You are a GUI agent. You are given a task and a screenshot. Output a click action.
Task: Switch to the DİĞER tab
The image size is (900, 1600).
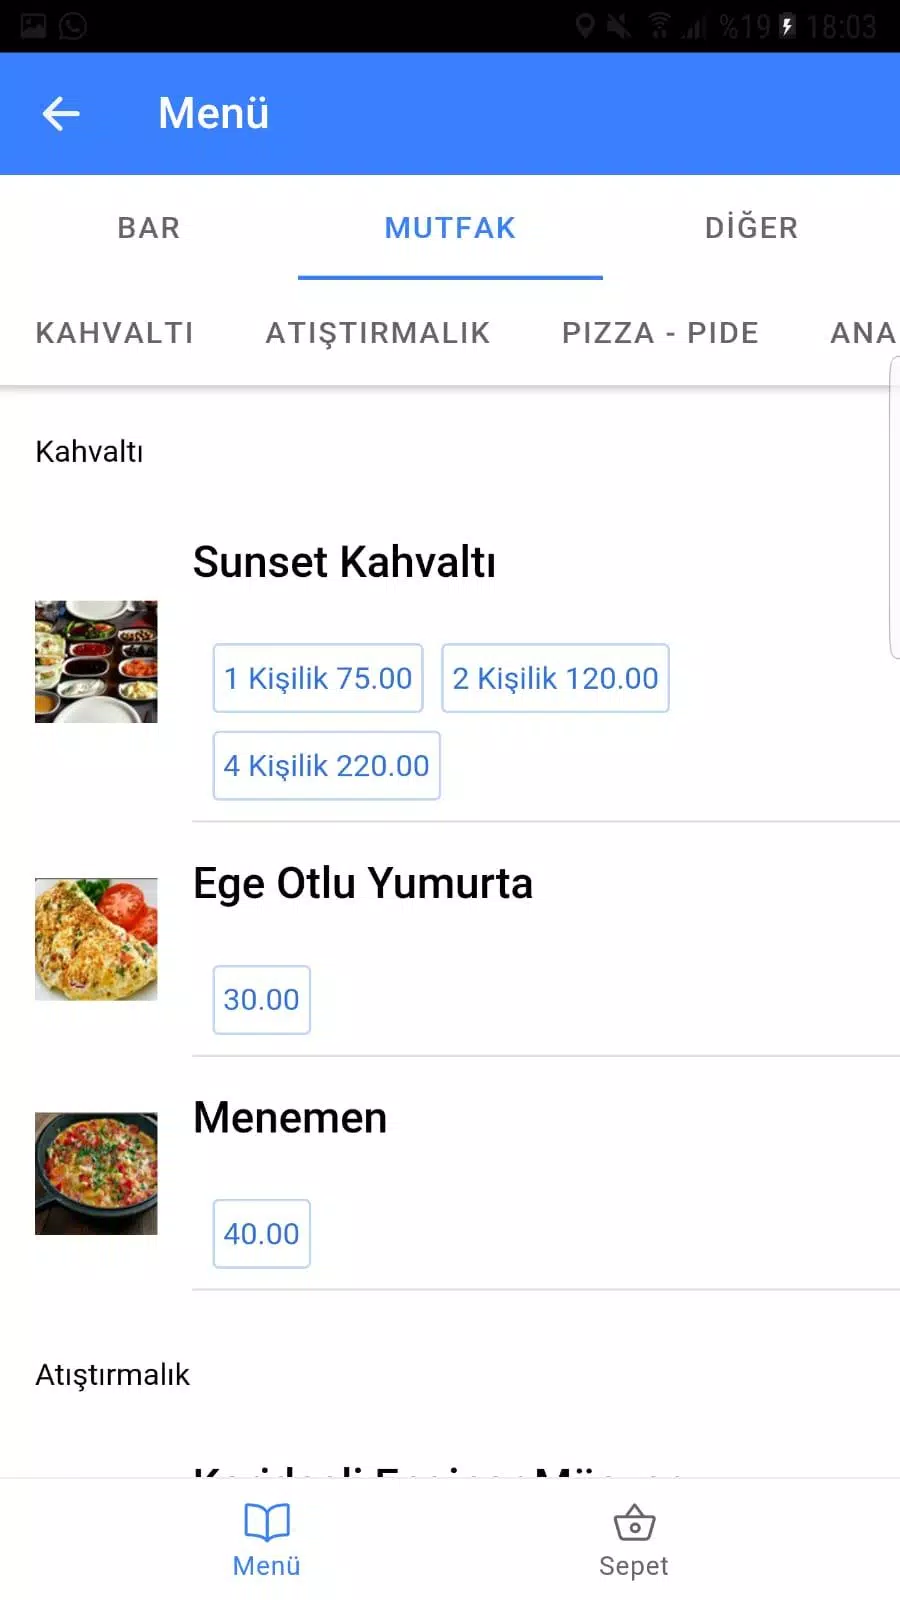point(751,228)
